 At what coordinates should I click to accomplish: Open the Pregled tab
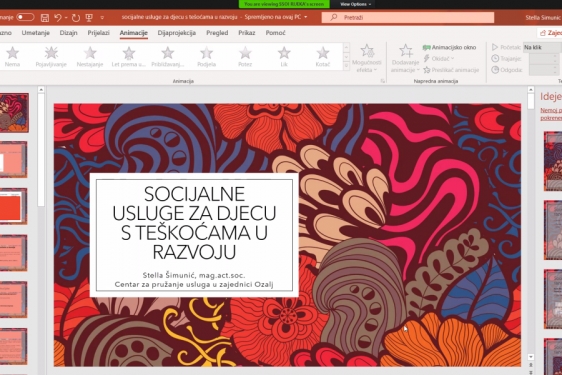(217, 33)
